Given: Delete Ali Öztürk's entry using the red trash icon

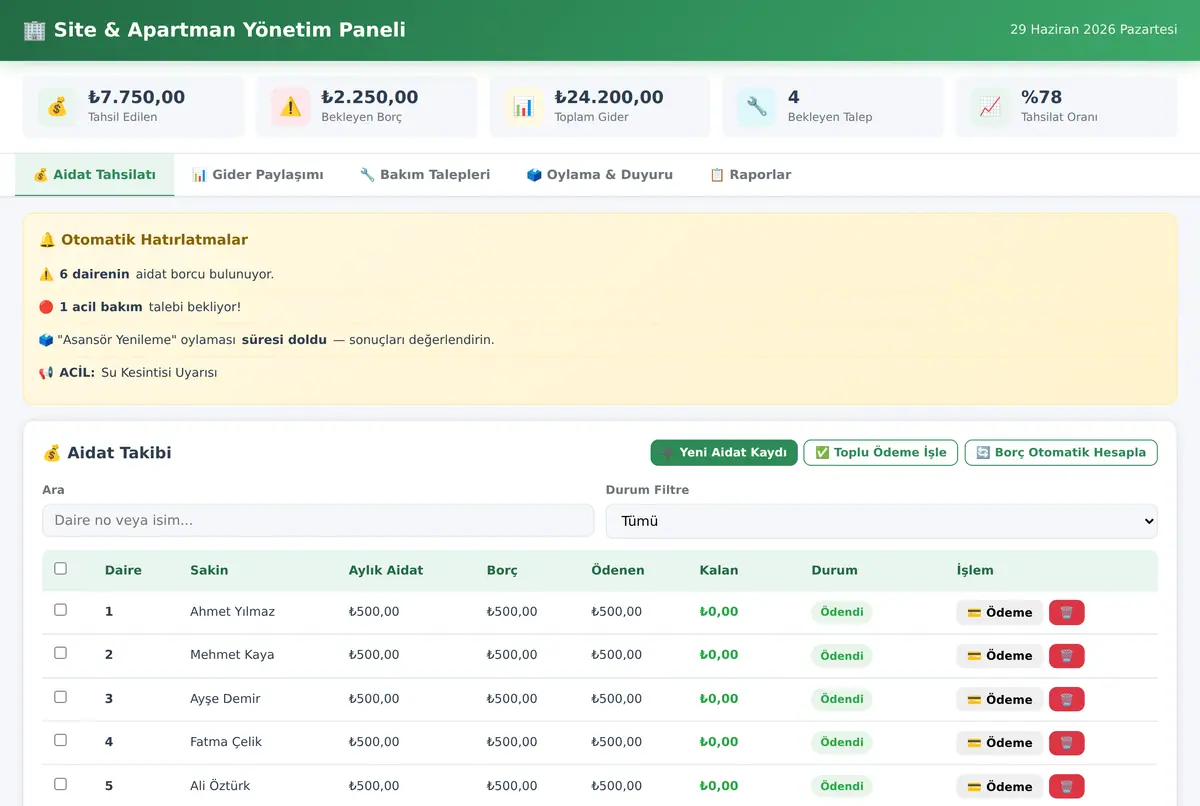Looking at the screenshot, I should coord(1066,786).
